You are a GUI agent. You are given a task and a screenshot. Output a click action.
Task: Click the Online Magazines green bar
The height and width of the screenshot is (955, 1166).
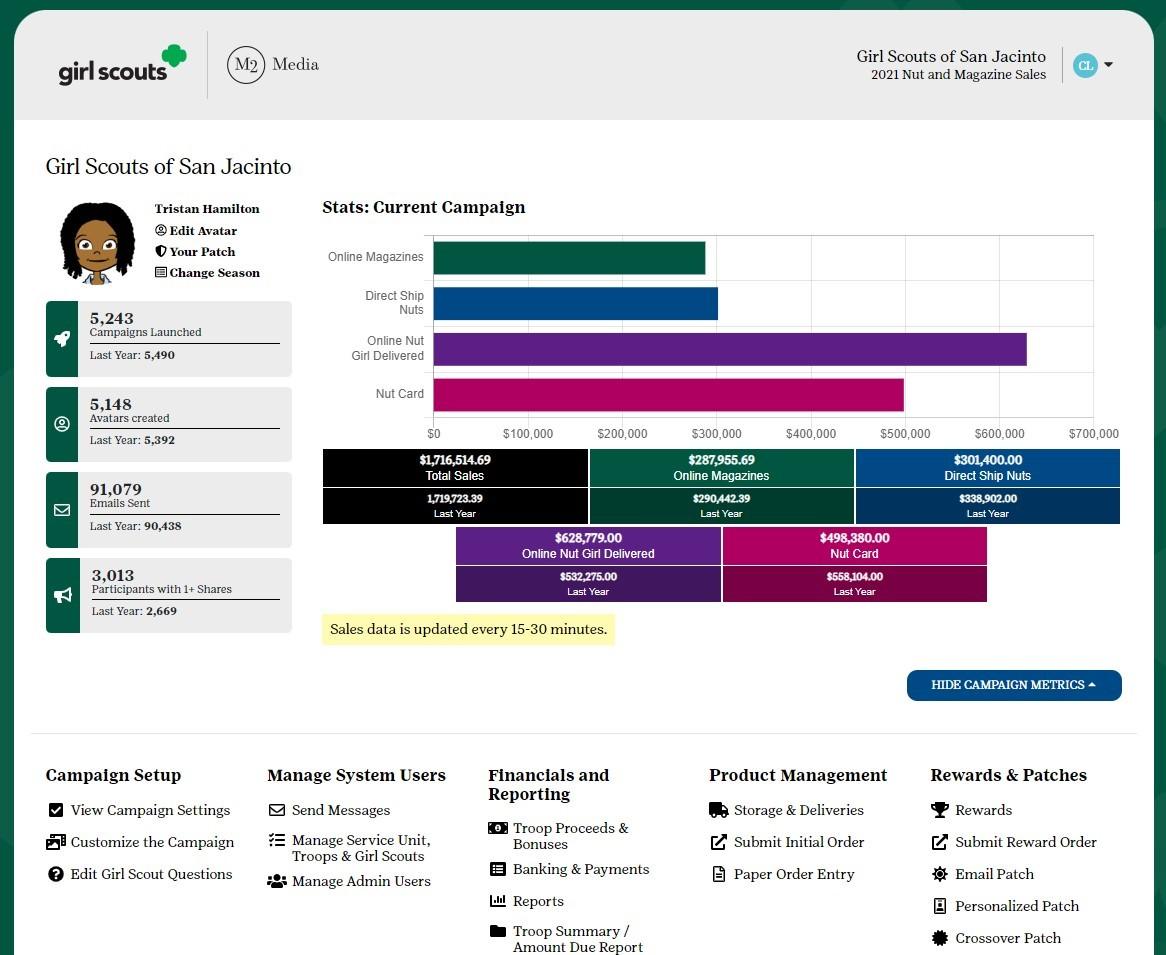pyautogui.click(x=569, y=257)
